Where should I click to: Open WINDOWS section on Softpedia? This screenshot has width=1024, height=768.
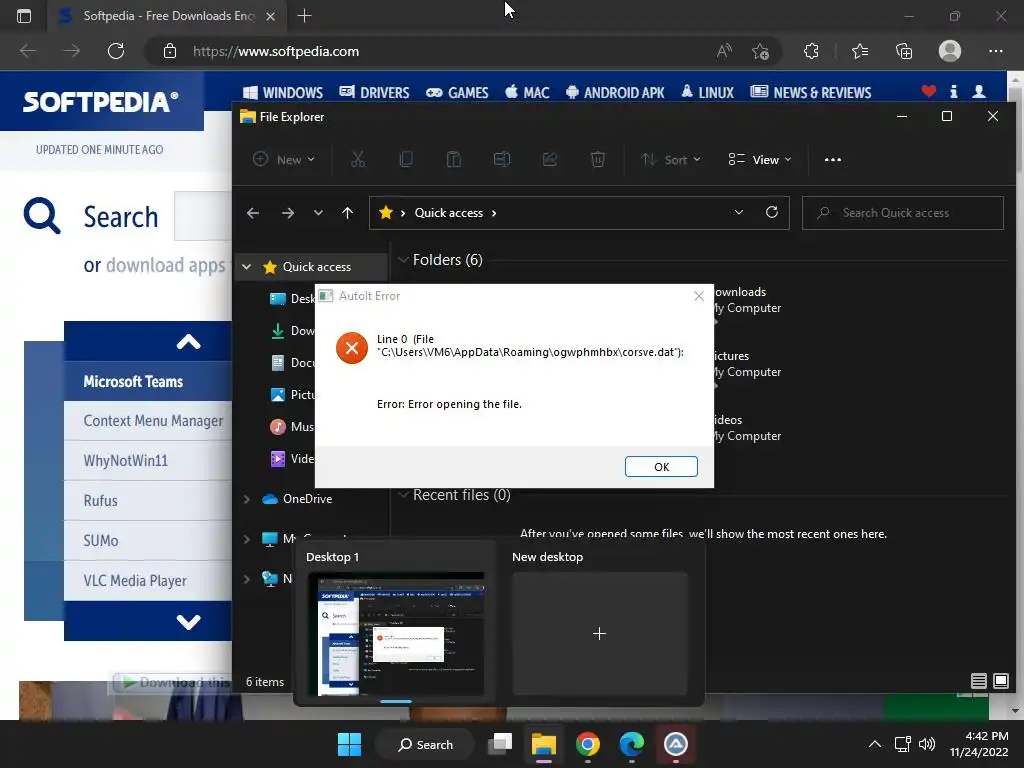(282, 93)
